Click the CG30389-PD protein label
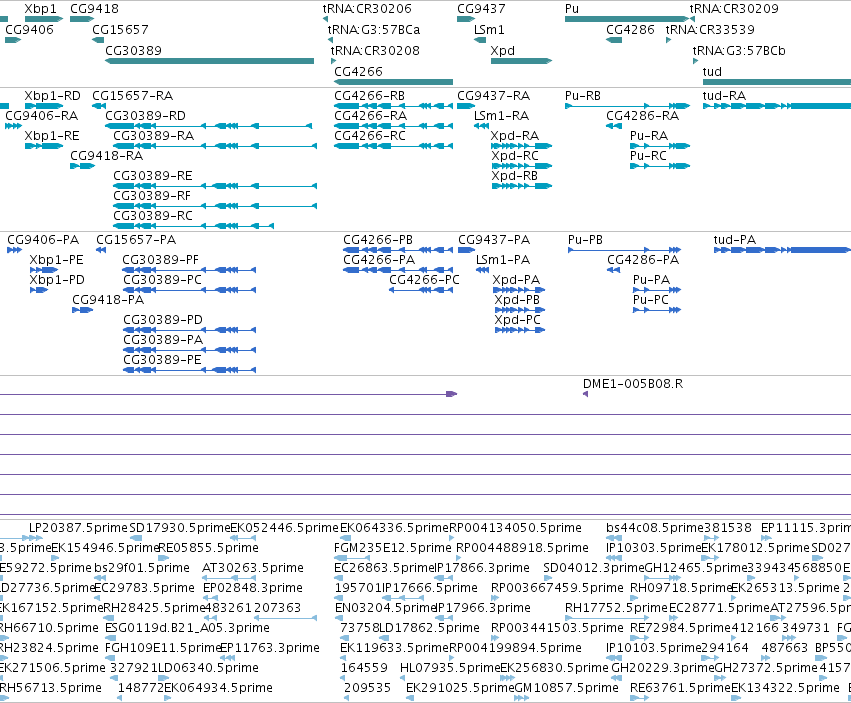The width and height of the screenshot is (851, 703). click(163, 320)
